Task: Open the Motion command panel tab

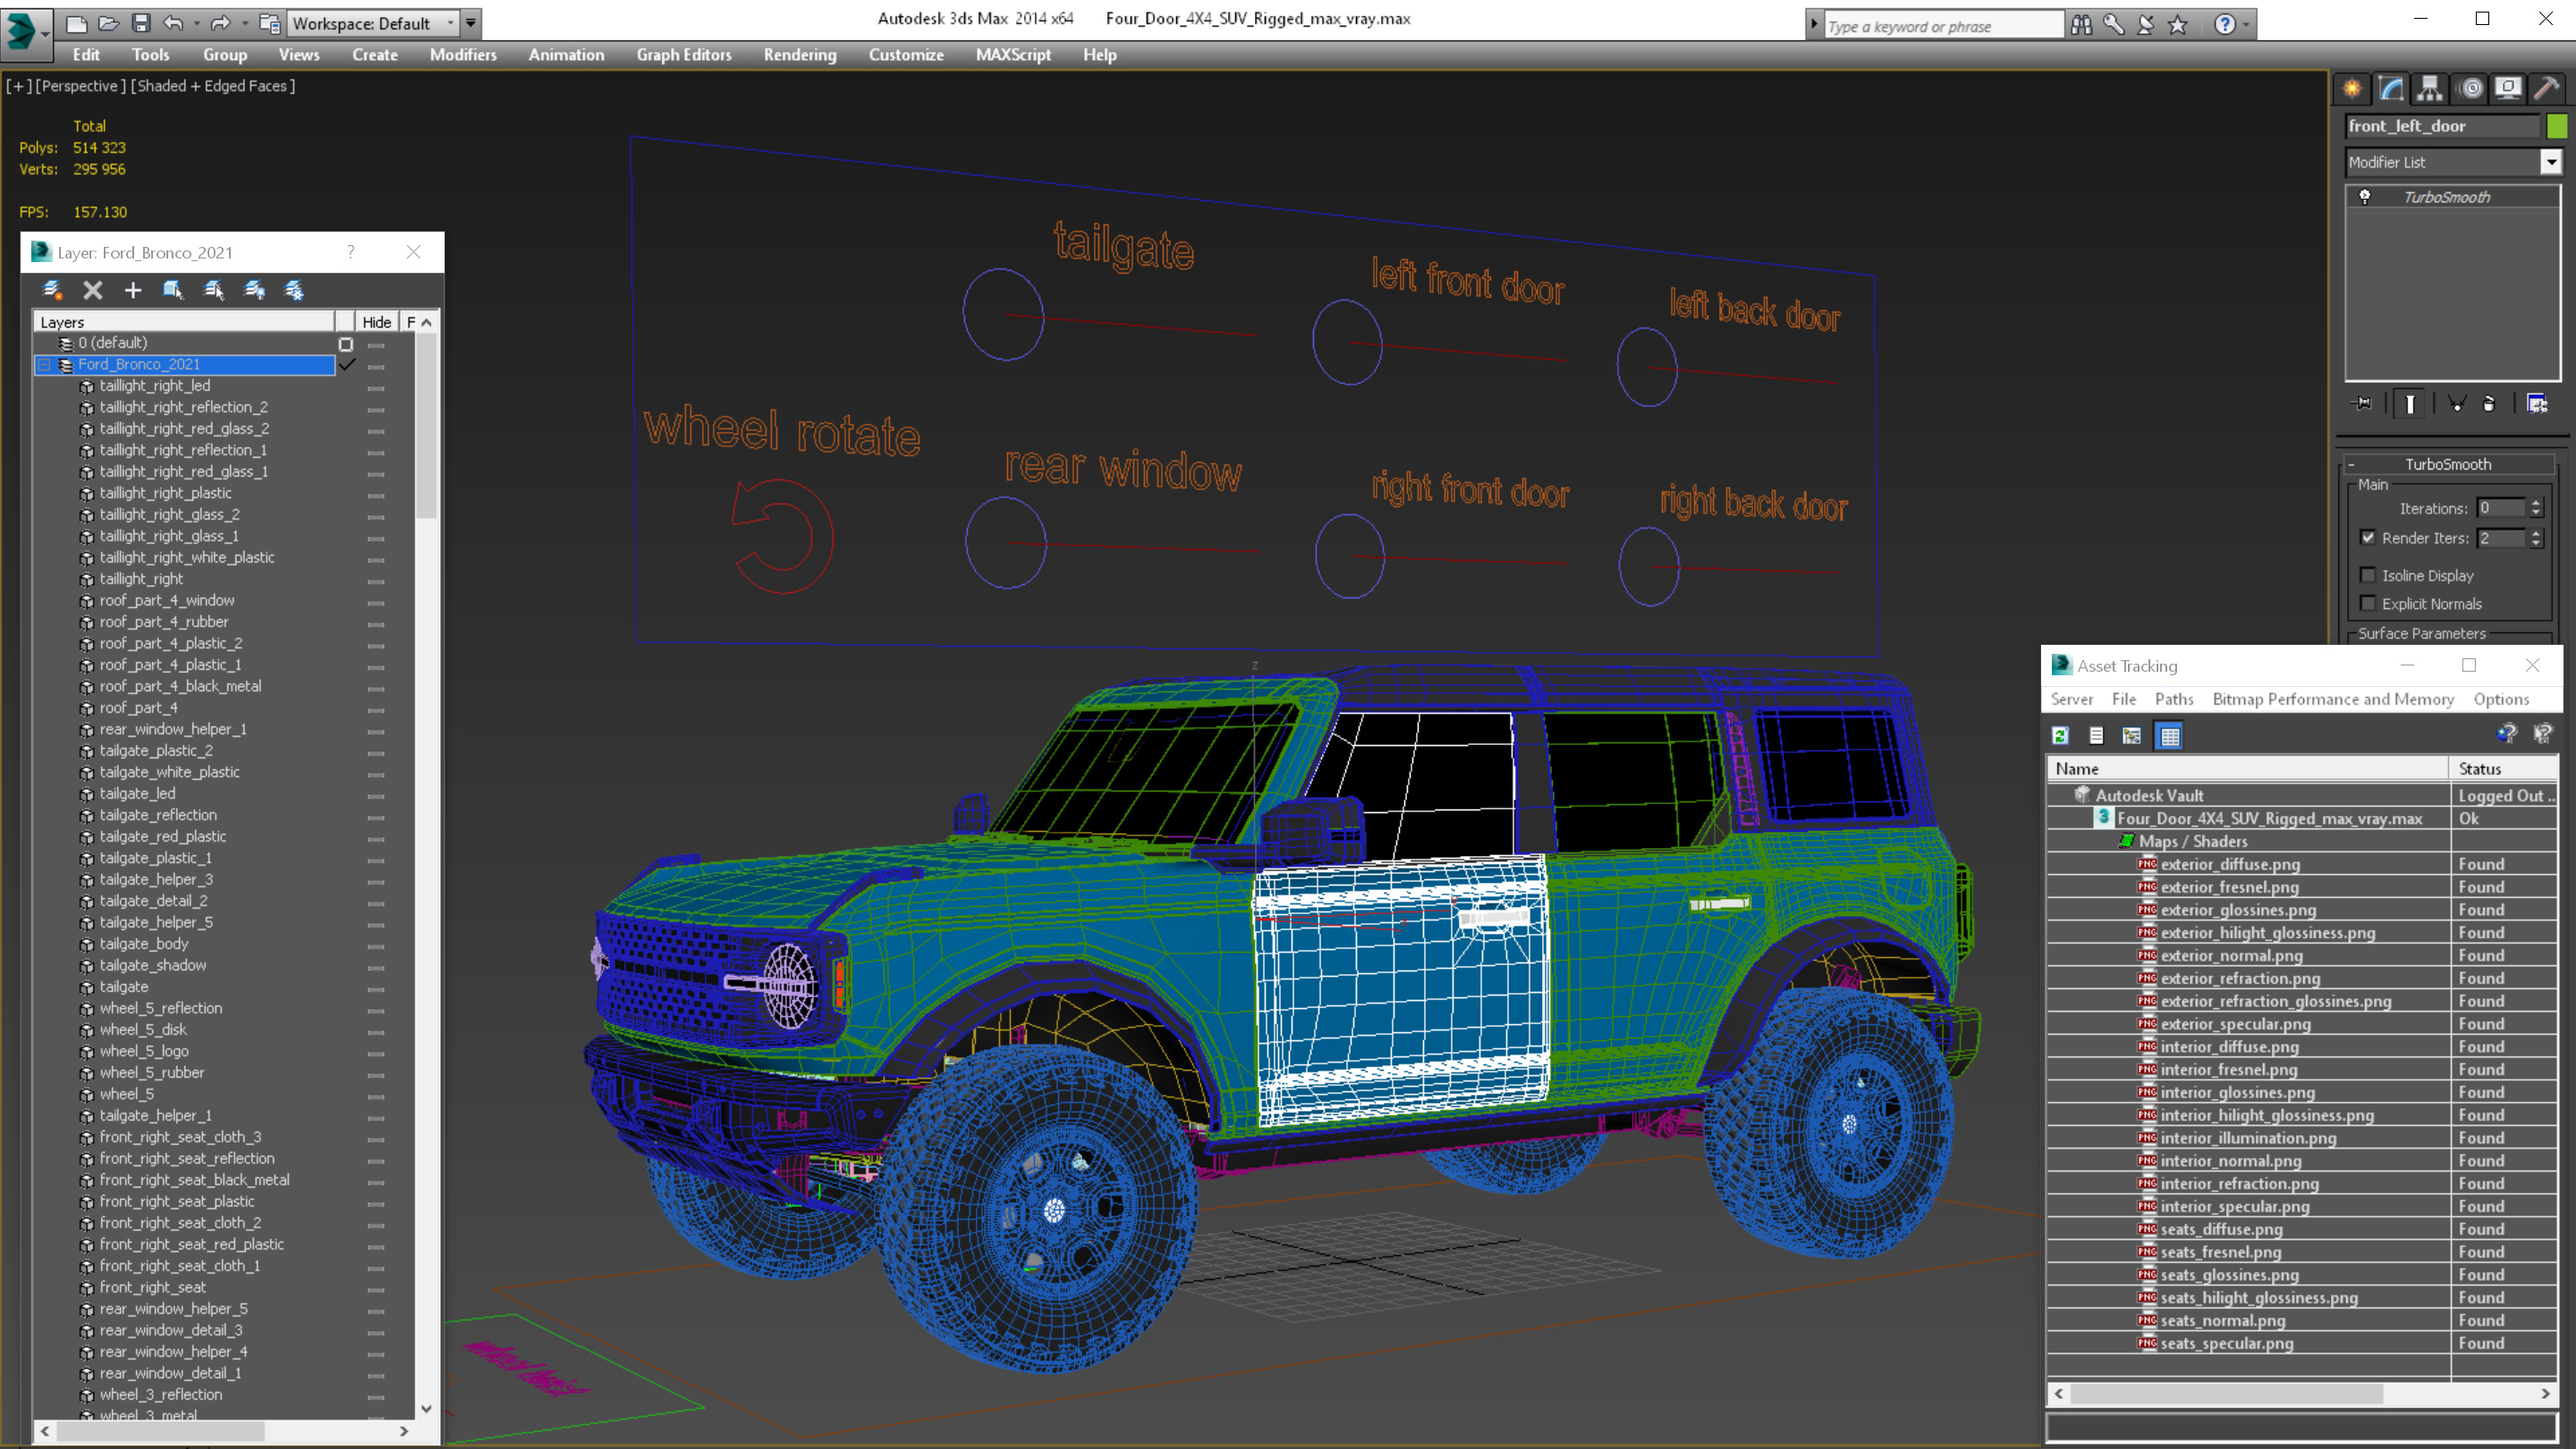Action: click(x=2470, y=89)
